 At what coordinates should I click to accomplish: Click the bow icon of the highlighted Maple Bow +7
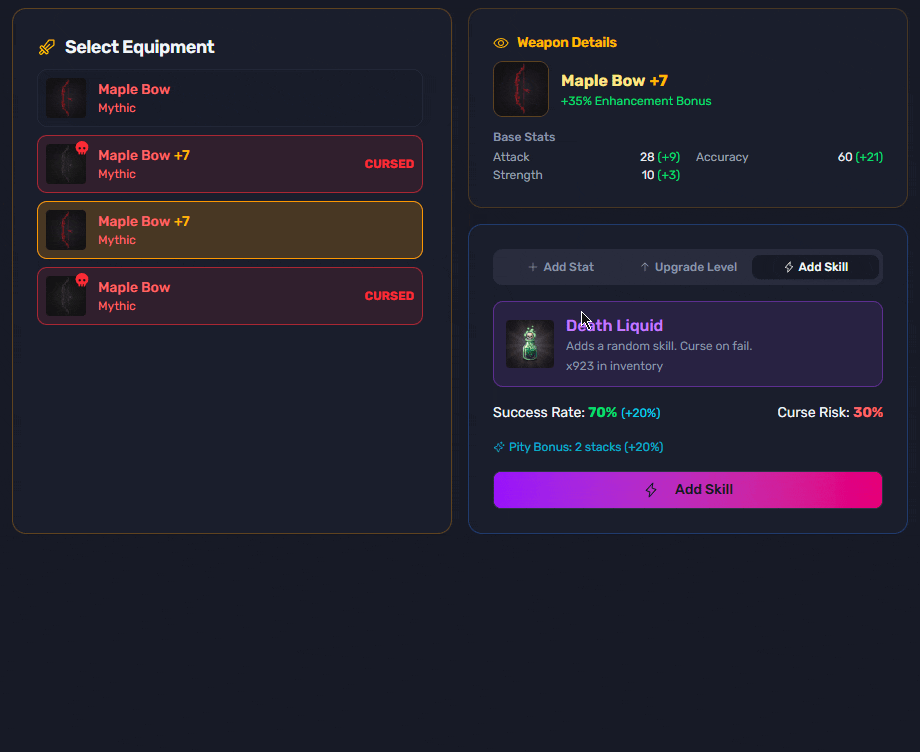point(66,230)
